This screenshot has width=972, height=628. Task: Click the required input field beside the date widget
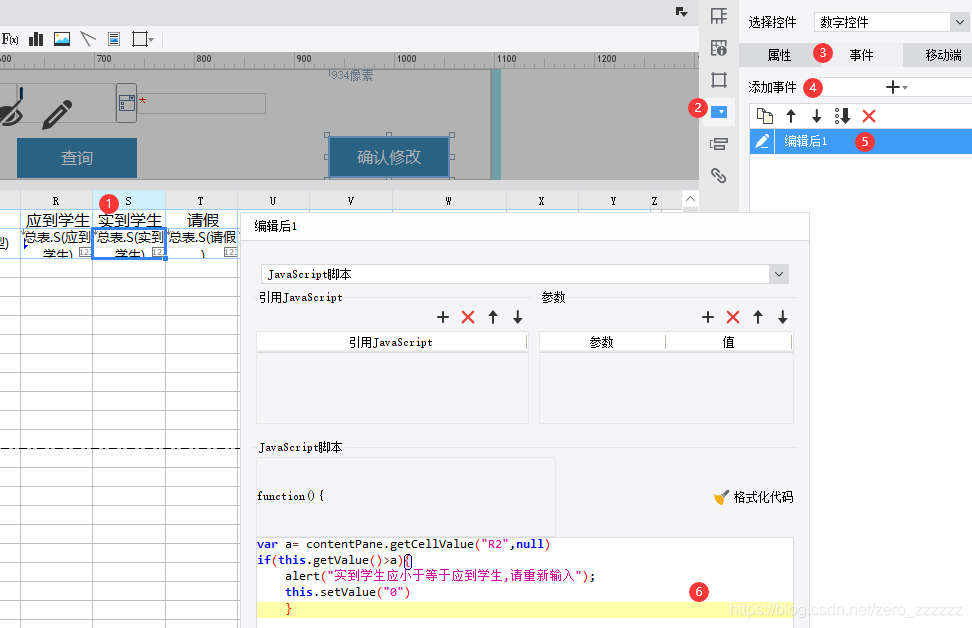pos(201,104)
